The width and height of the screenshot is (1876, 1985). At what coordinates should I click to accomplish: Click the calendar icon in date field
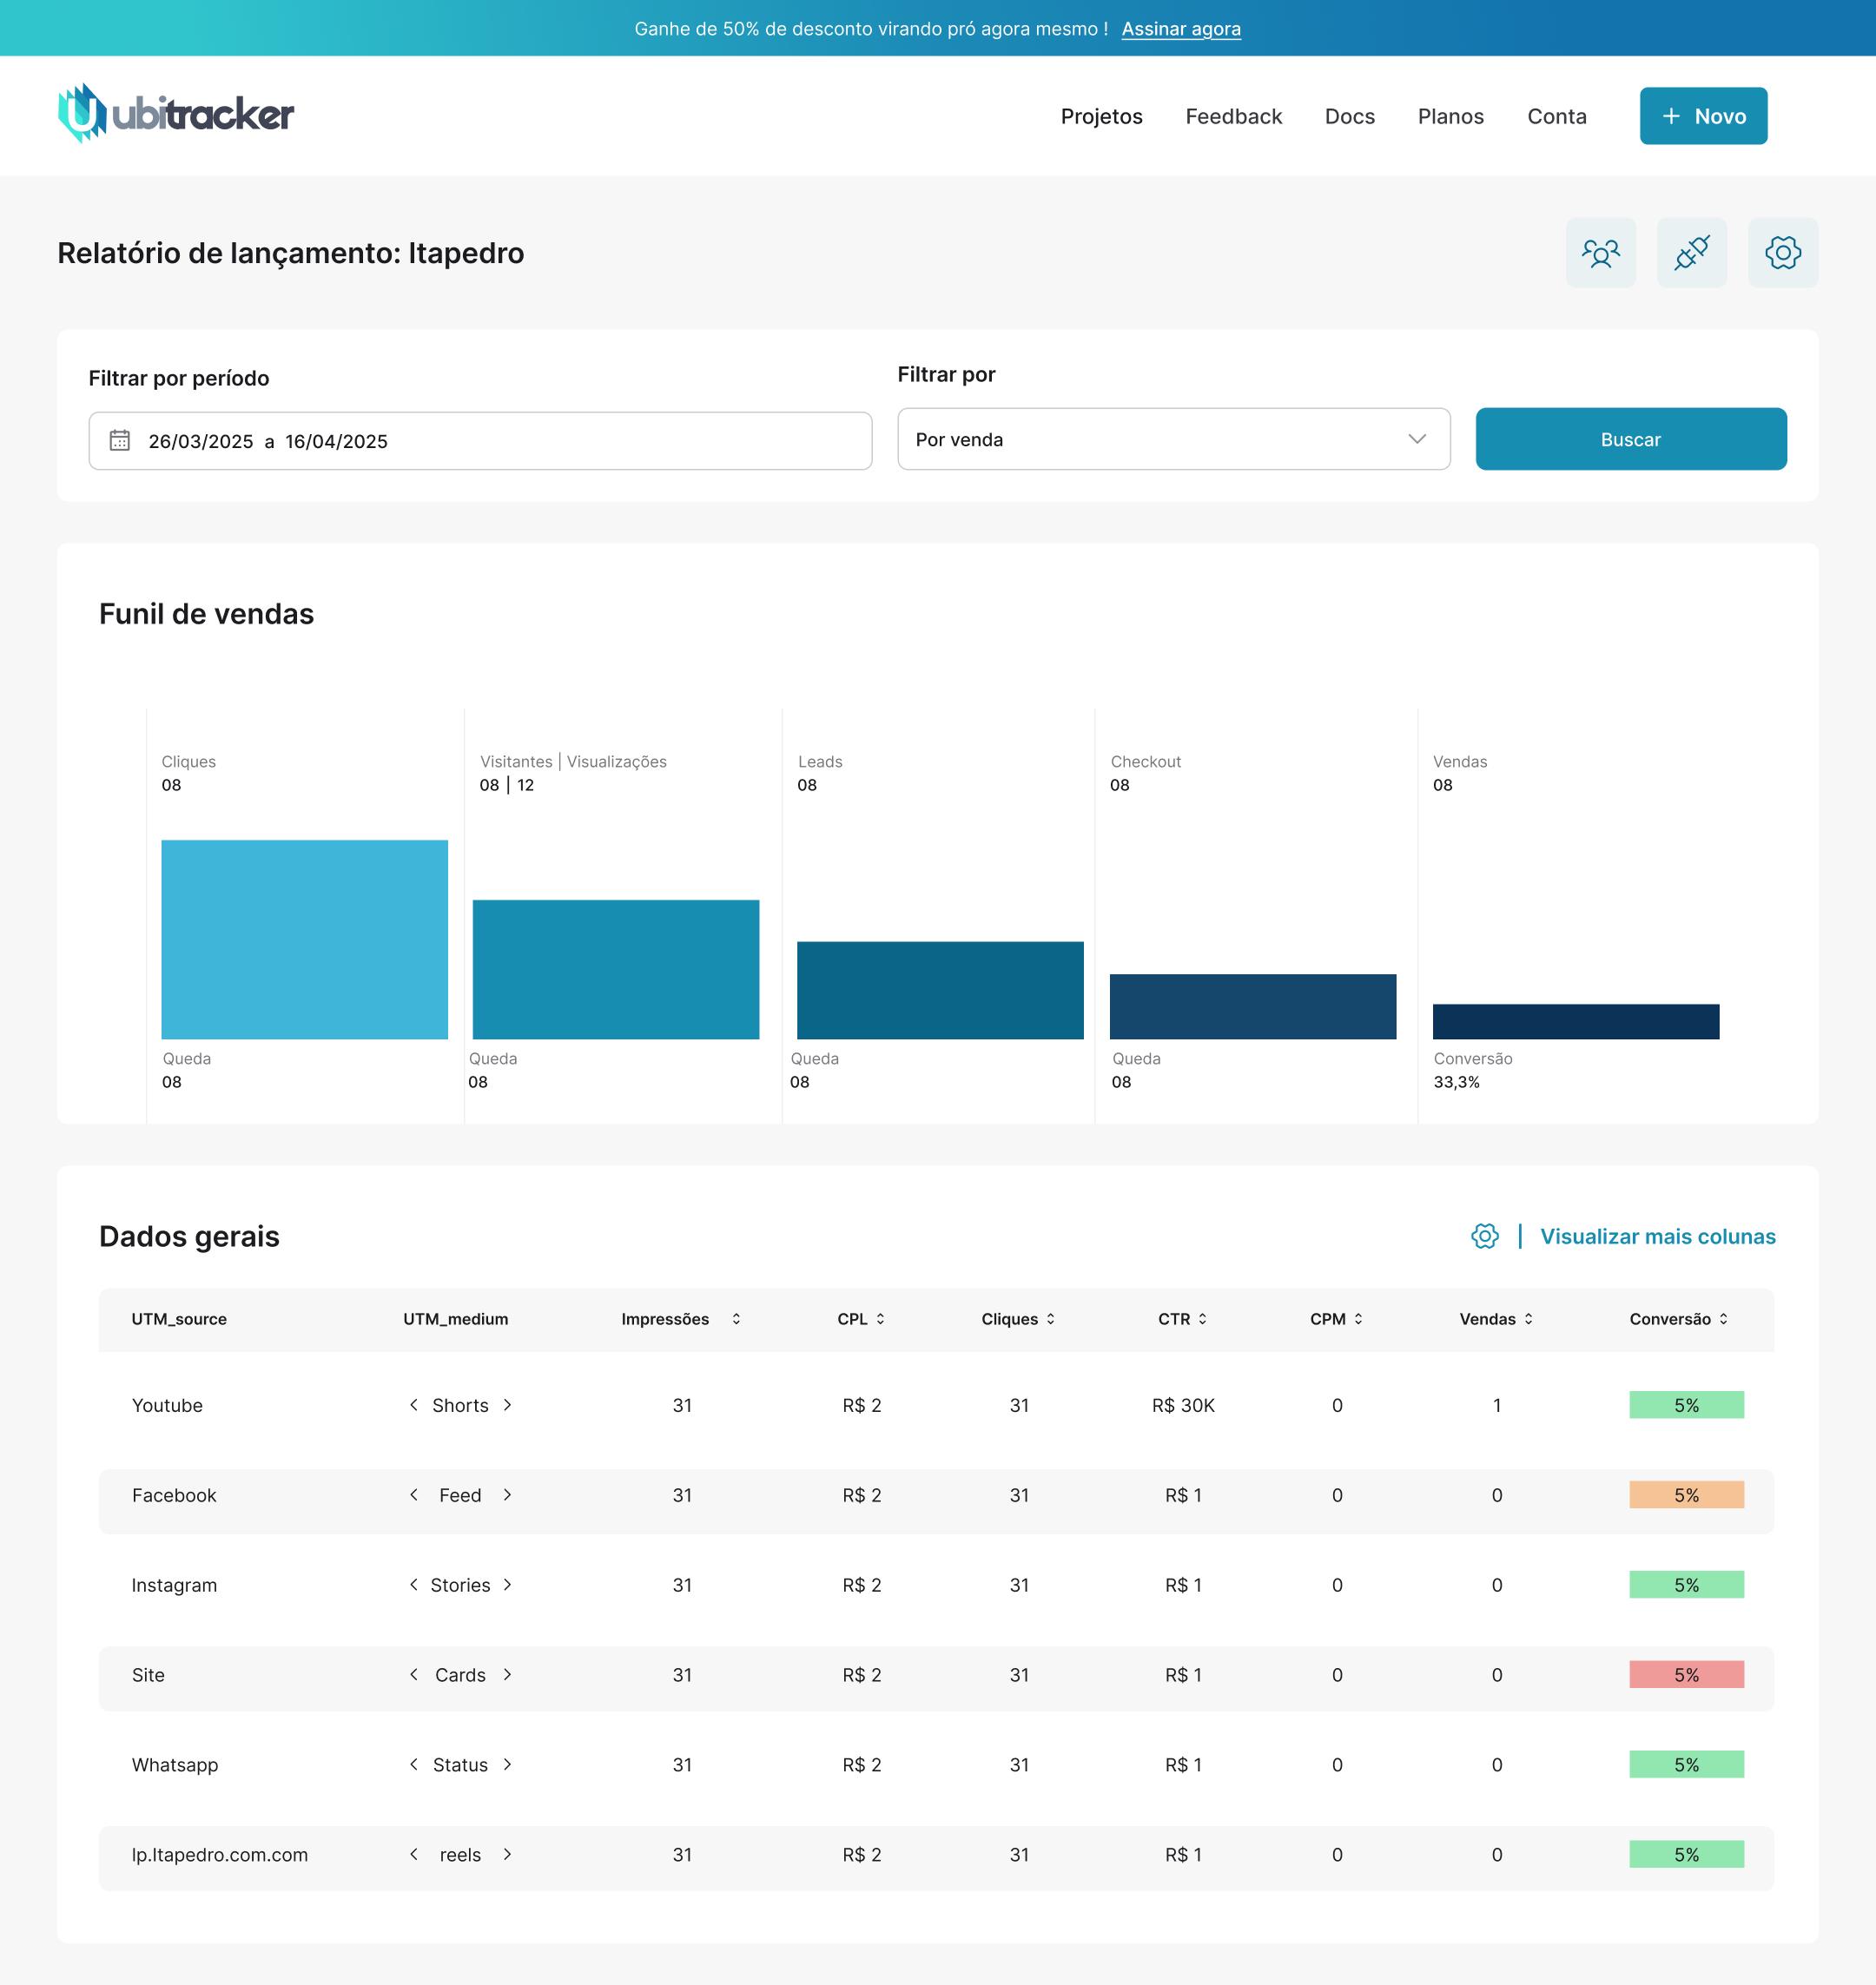click(x=120, y=440)
